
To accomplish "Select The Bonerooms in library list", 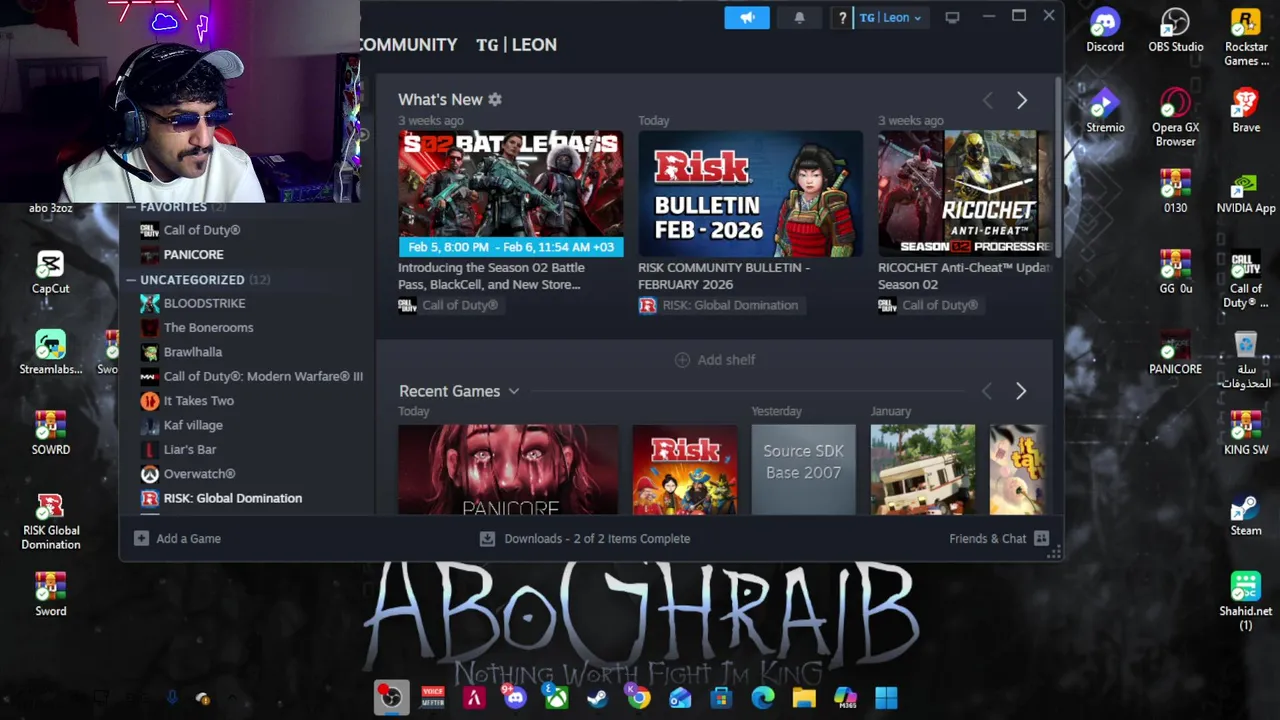I will pos(208,327).
